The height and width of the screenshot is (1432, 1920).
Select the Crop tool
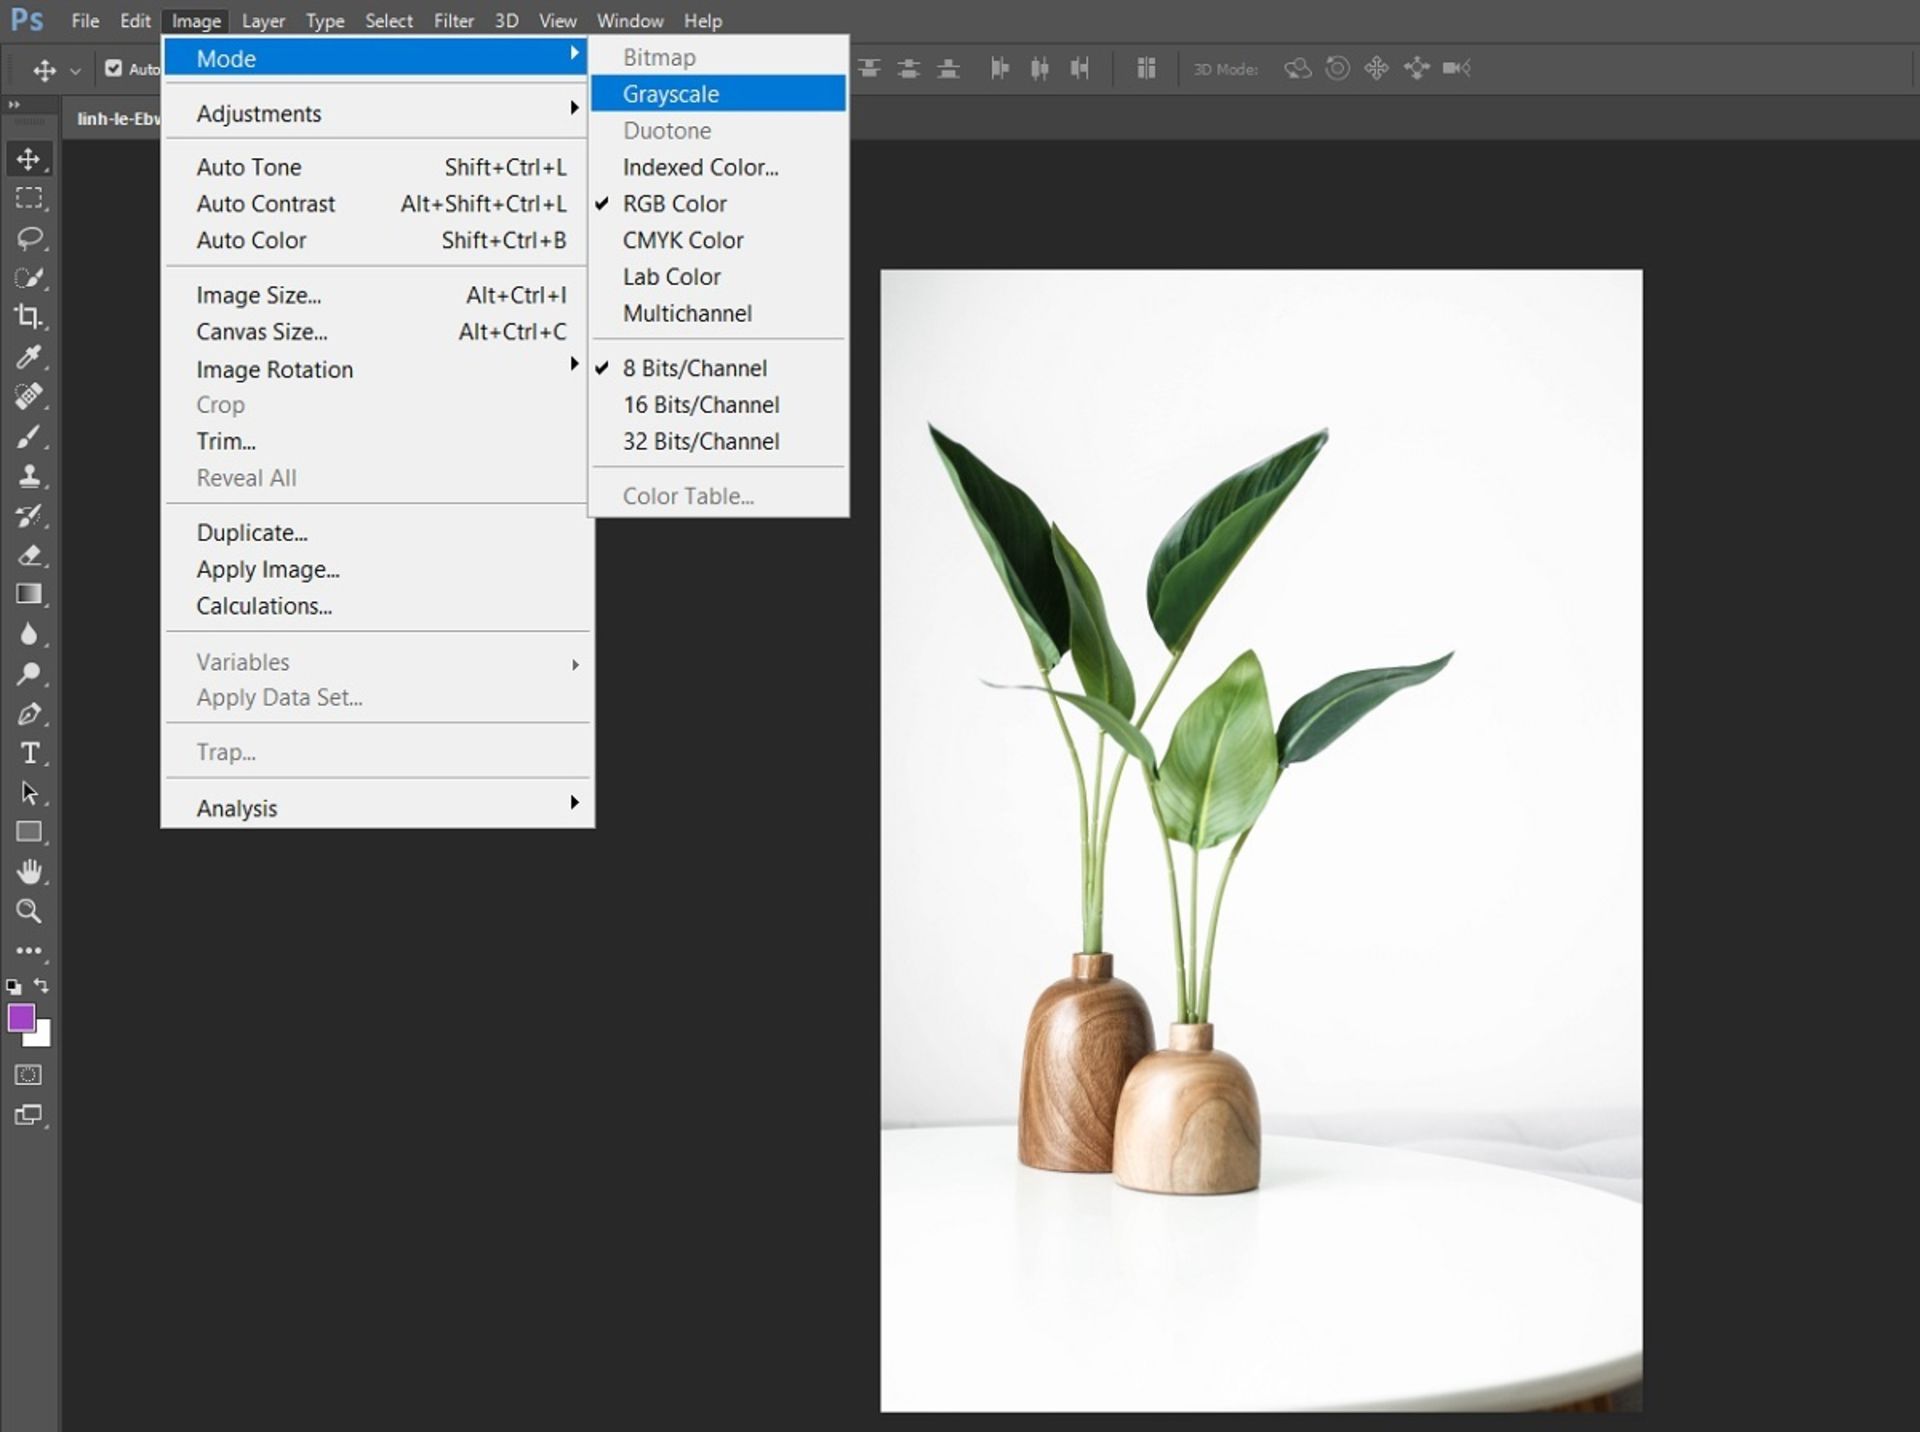pos(29,317)
